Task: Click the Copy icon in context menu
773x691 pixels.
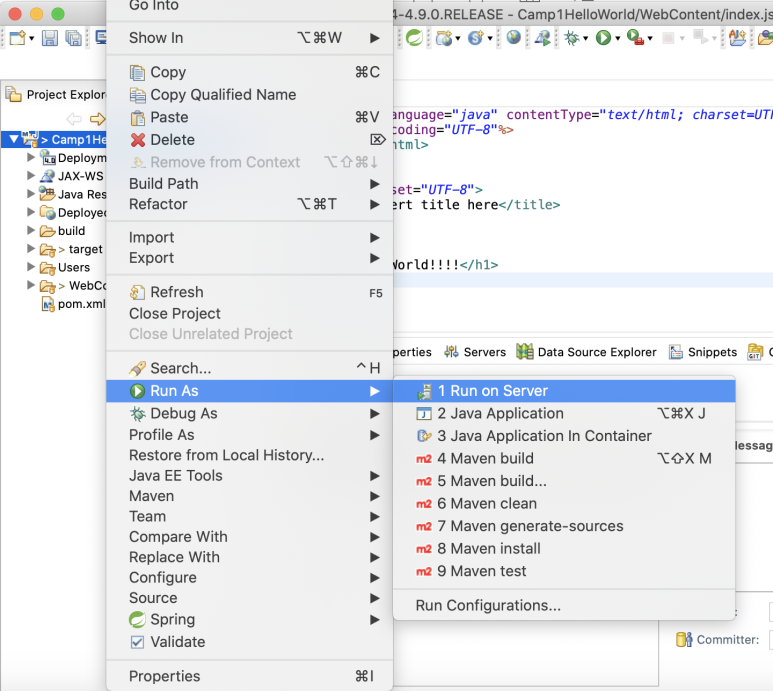Action: pyautogui.click(x=138, y=72)
